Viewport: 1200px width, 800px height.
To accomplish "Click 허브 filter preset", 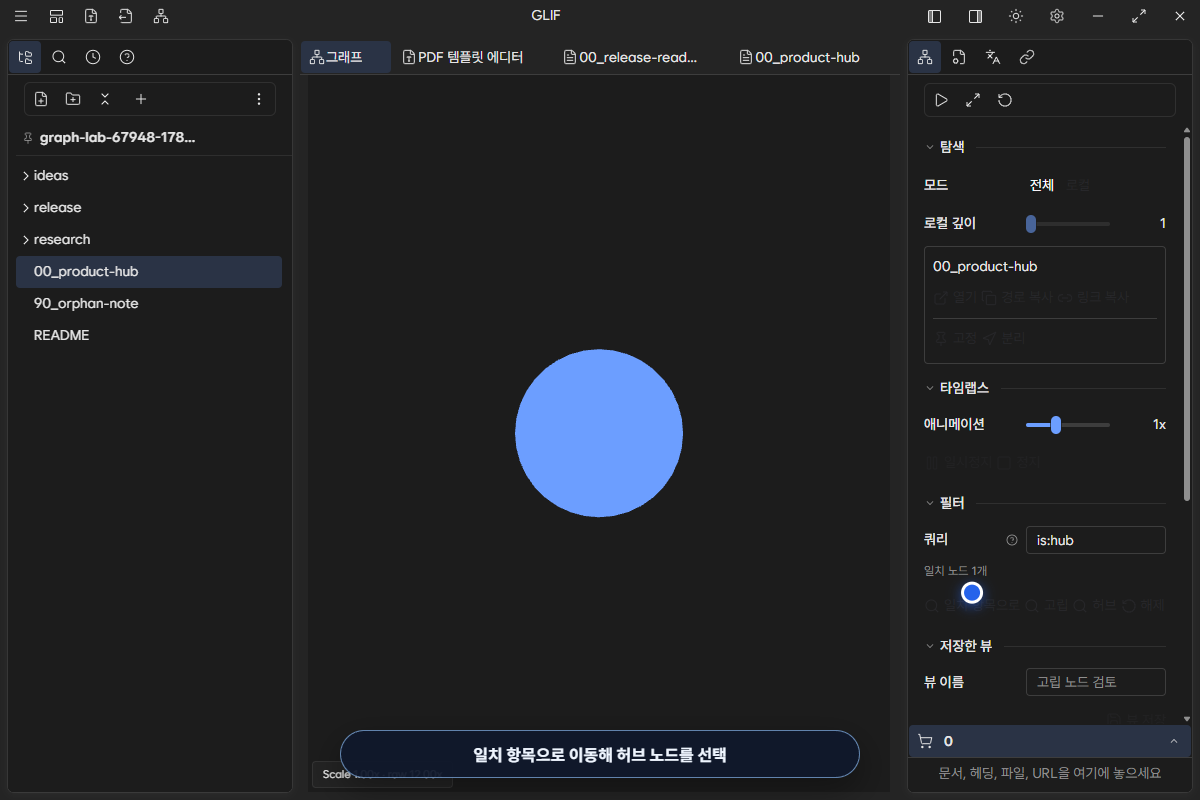I will pos(1095,606).
